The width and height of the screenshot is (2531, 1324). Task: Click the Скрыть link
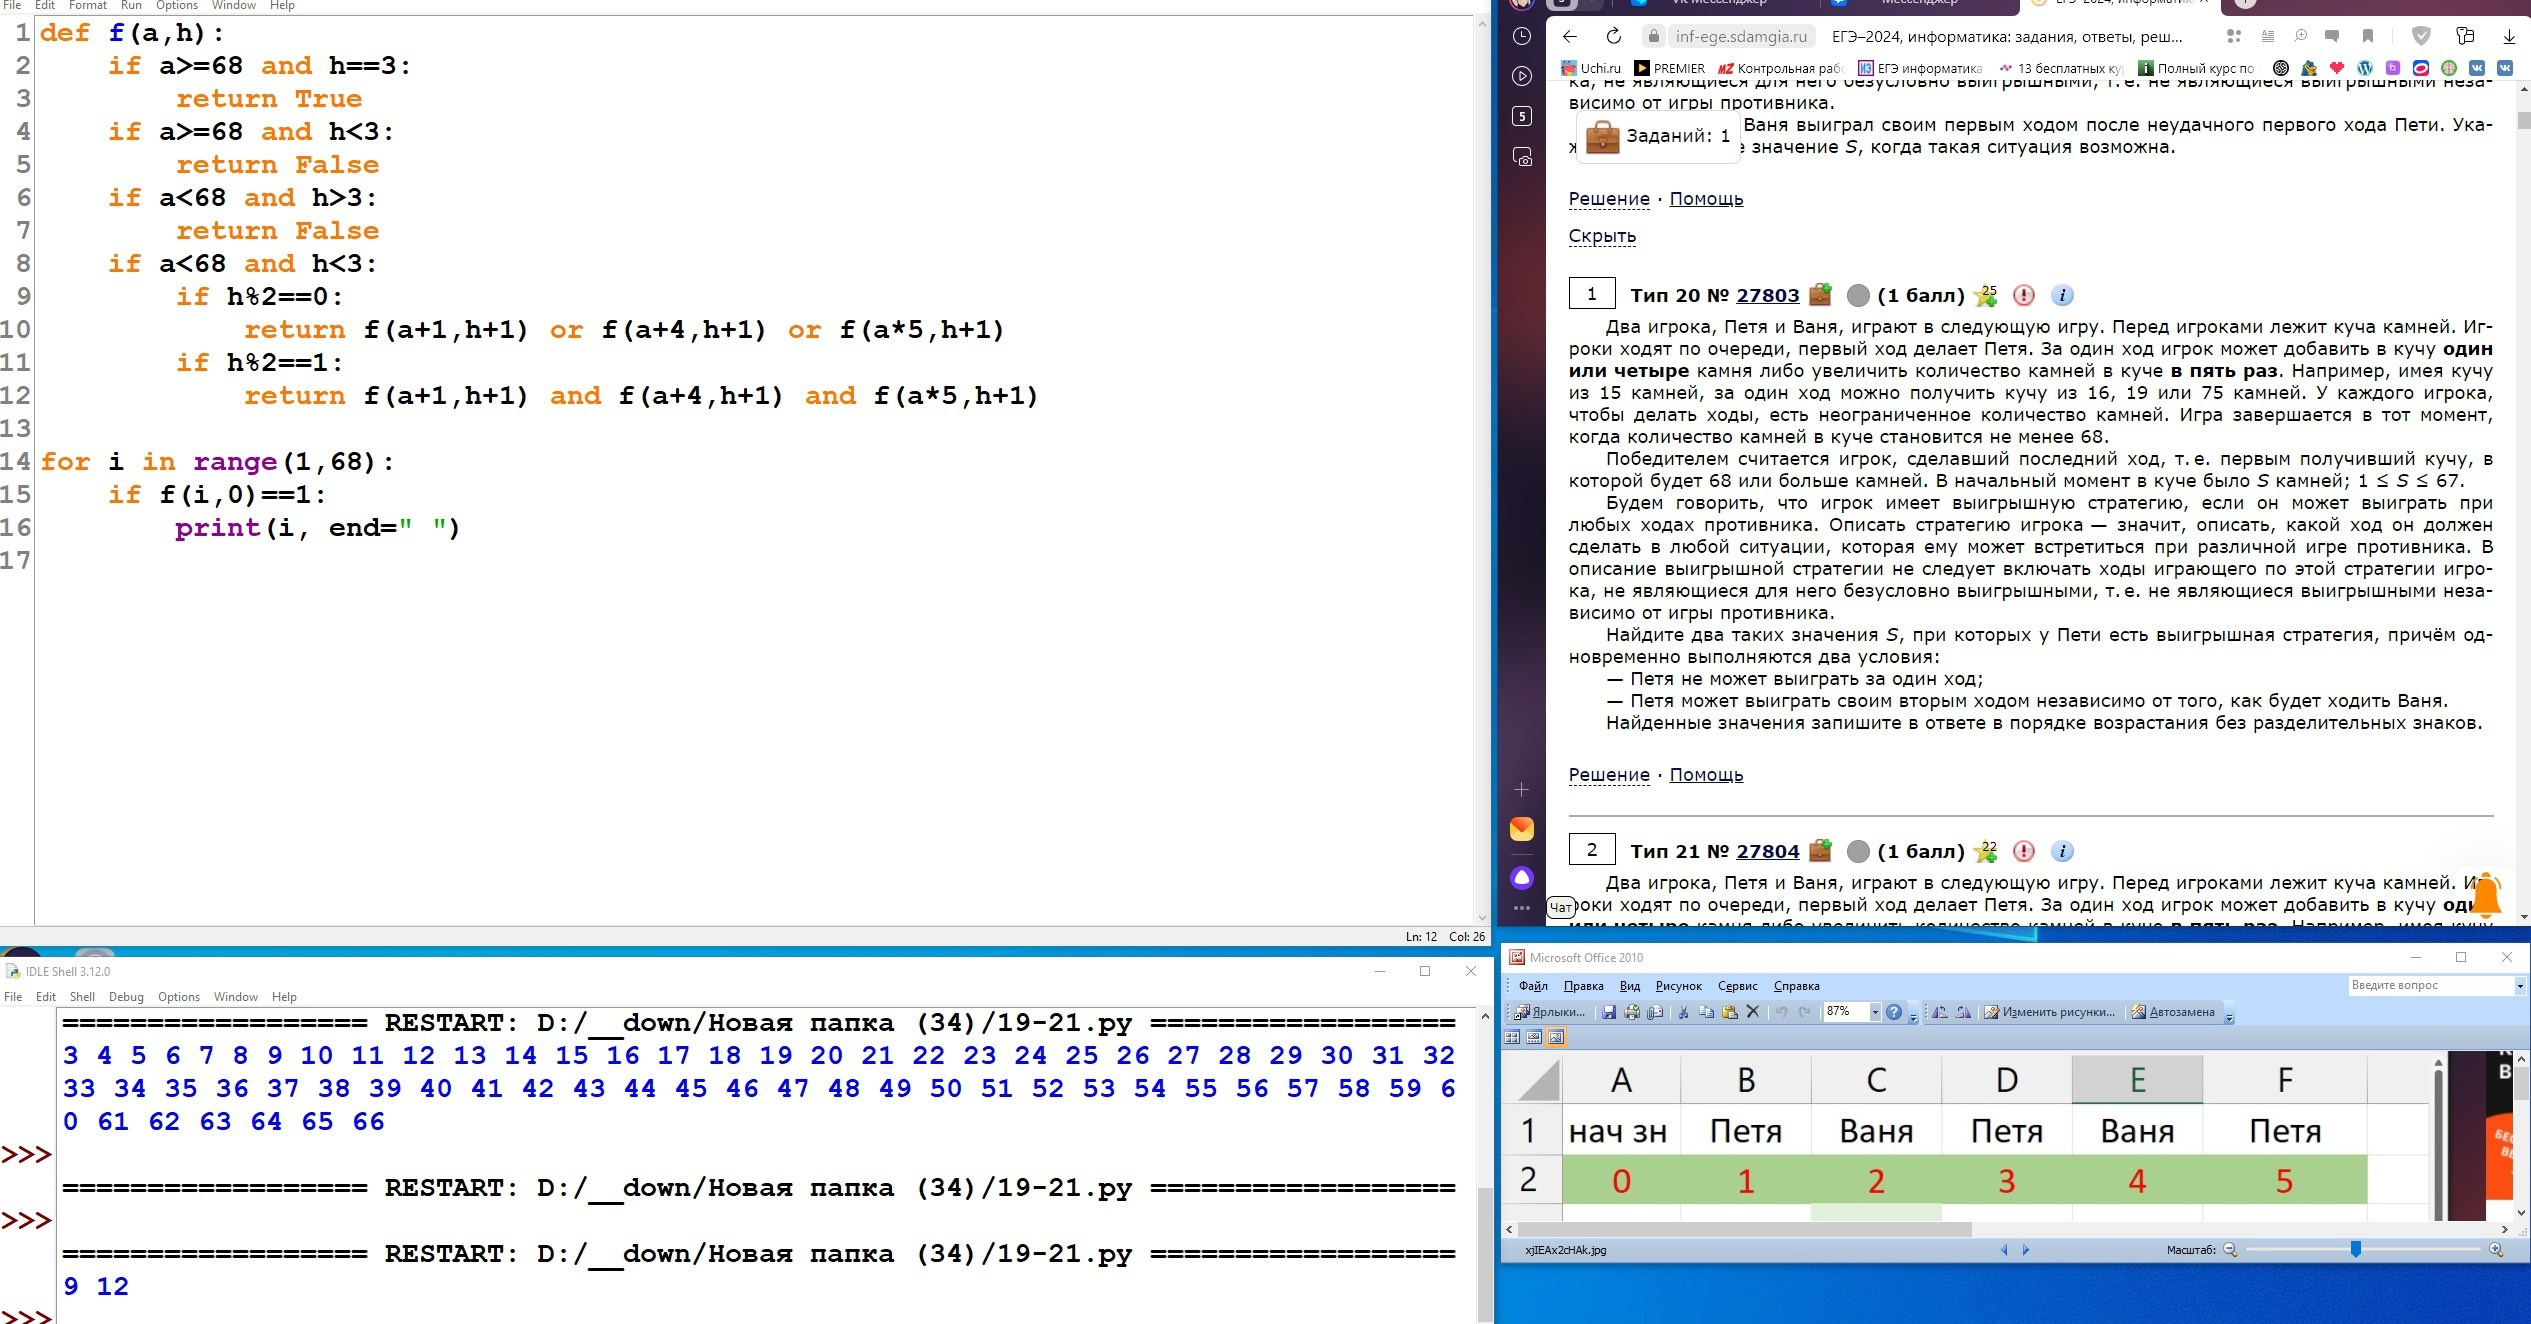[1602, 236]
